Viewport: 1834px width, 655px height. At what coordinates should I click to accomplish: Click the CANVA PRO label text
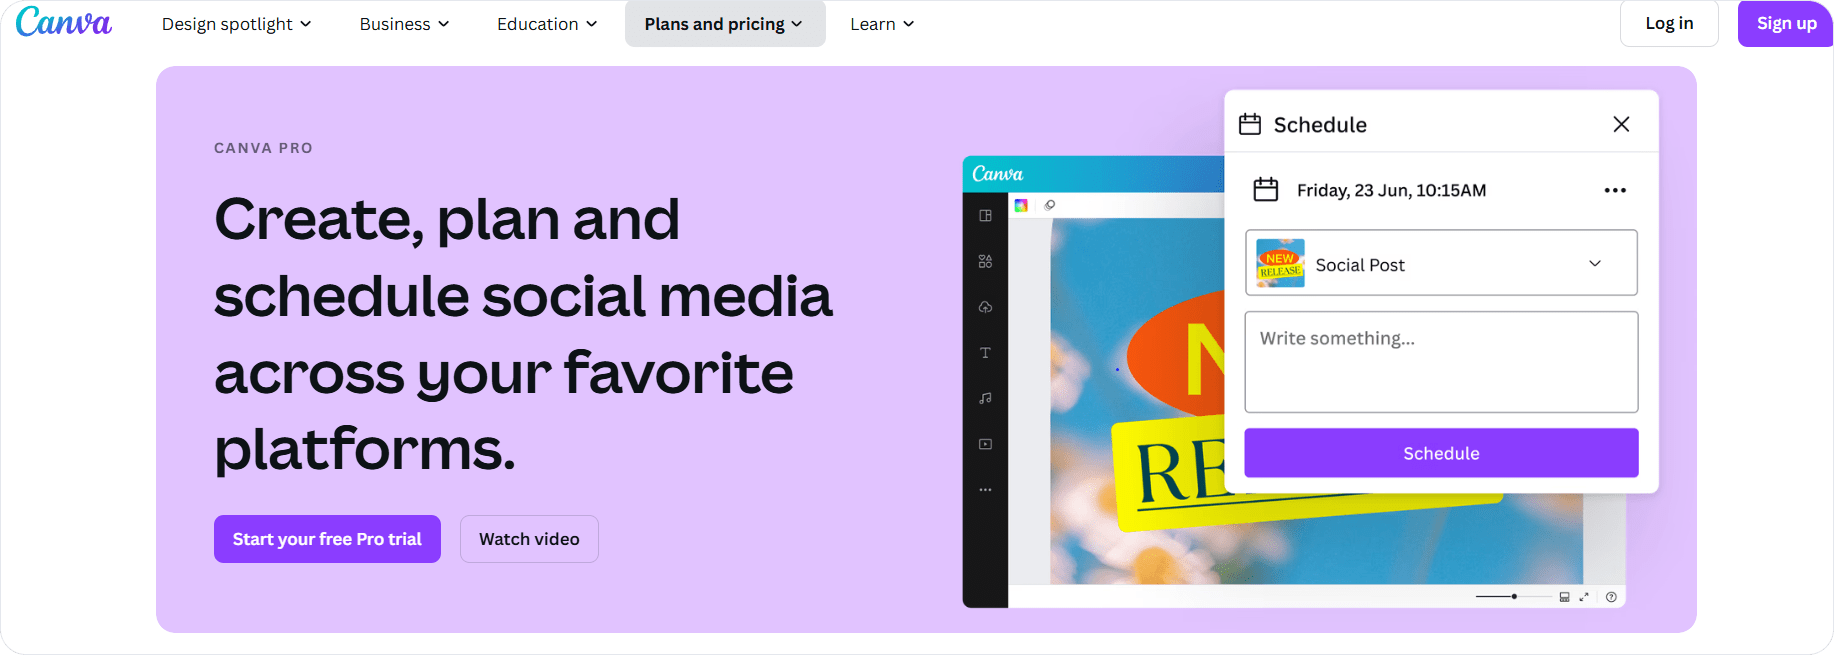[x=263, y=148]
